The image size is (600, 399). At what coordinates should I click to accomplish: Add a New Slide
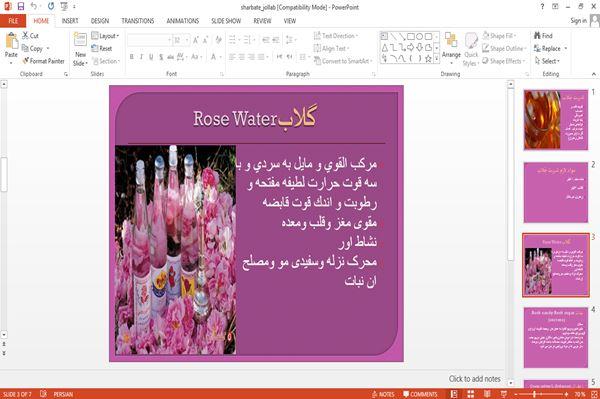click(80, 49)
